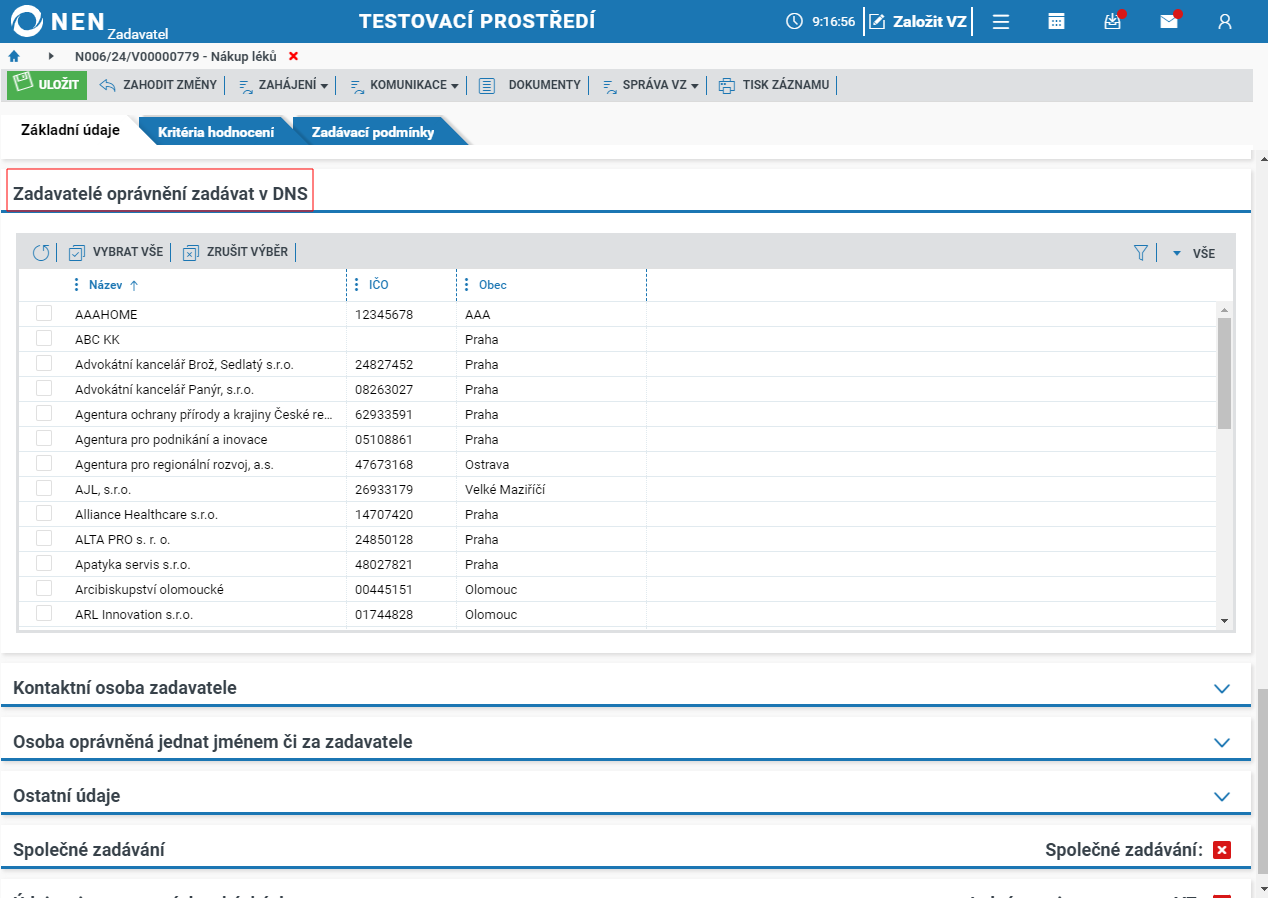The image size is (1268, 898).
Task: Switch to Základní údaje tab
Action: click(70, 130)
